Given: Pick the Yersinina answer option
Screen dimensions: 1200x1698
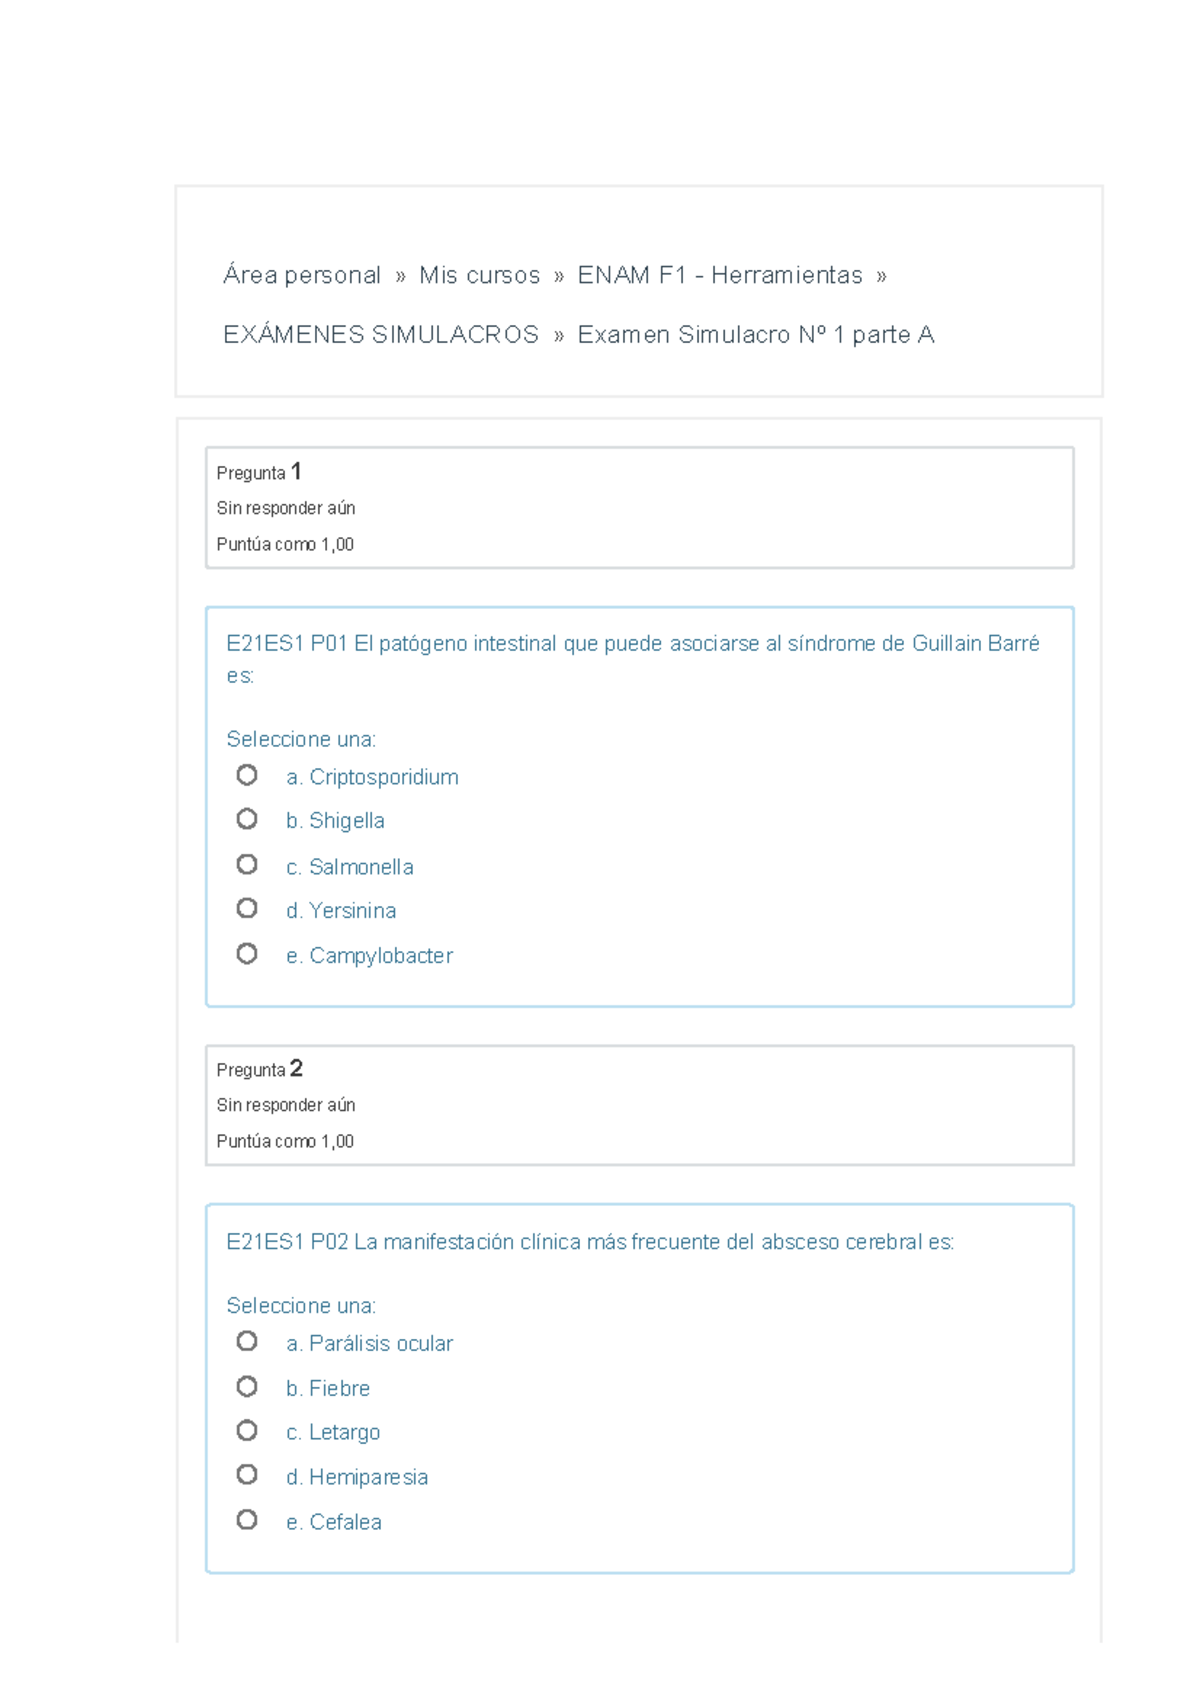Looking at the screenshot, I should 247,908.
